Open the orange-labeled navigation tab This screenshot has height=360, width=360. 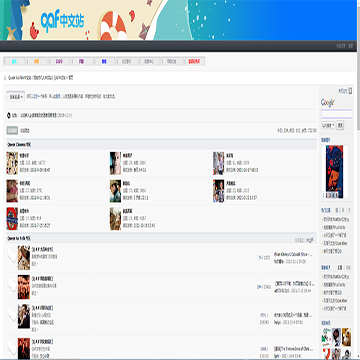click(37, 61)
